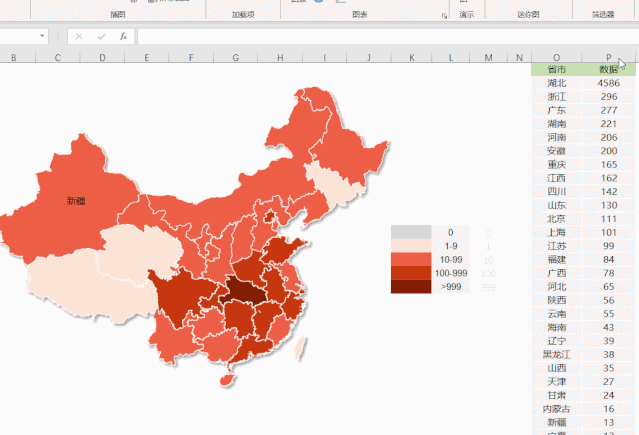Select the 海南 cell

tap(557, 327)
